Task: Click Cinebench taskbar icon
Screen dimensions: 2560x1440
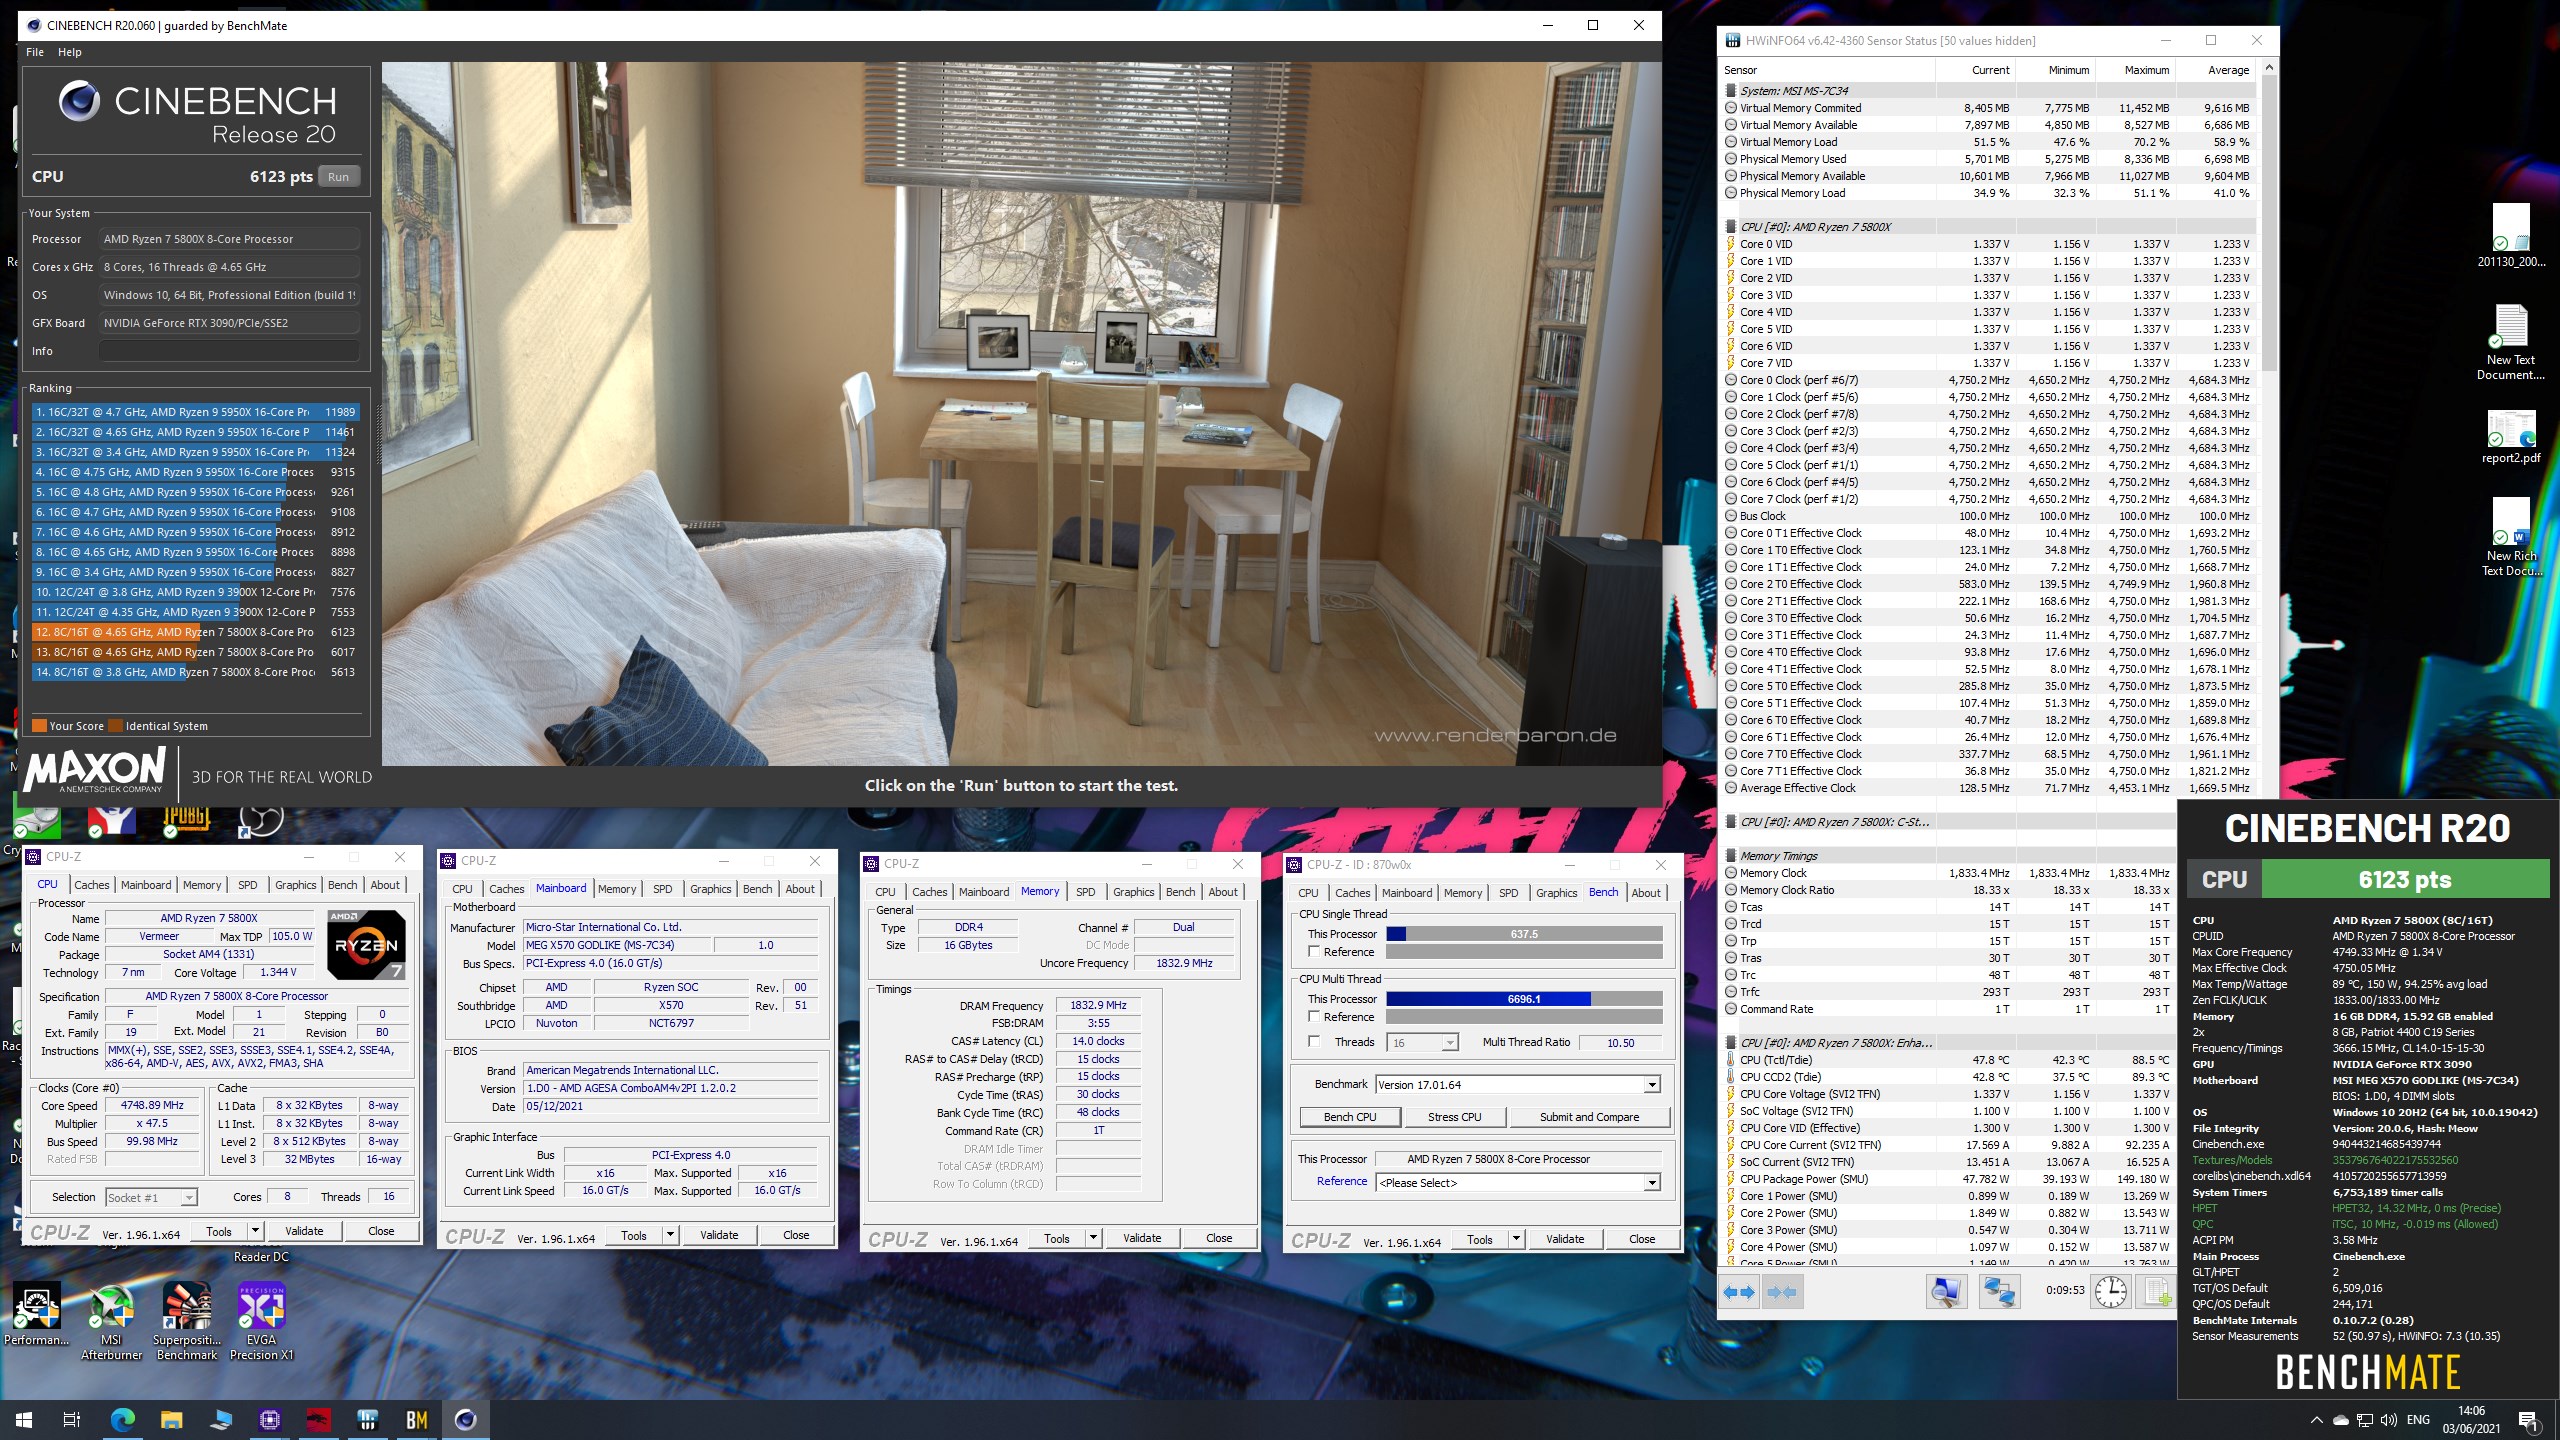Action: point(465,1419)
